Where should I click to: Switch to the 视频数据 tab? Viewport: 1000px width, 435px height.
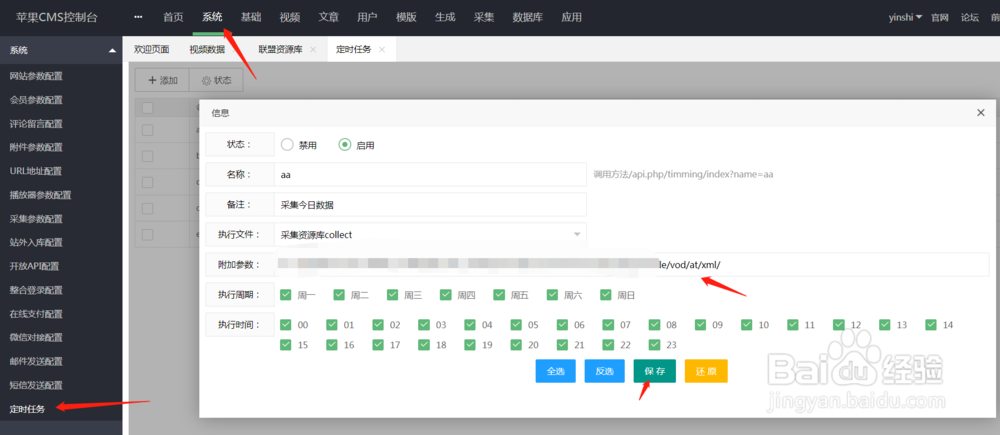point(207,49)
